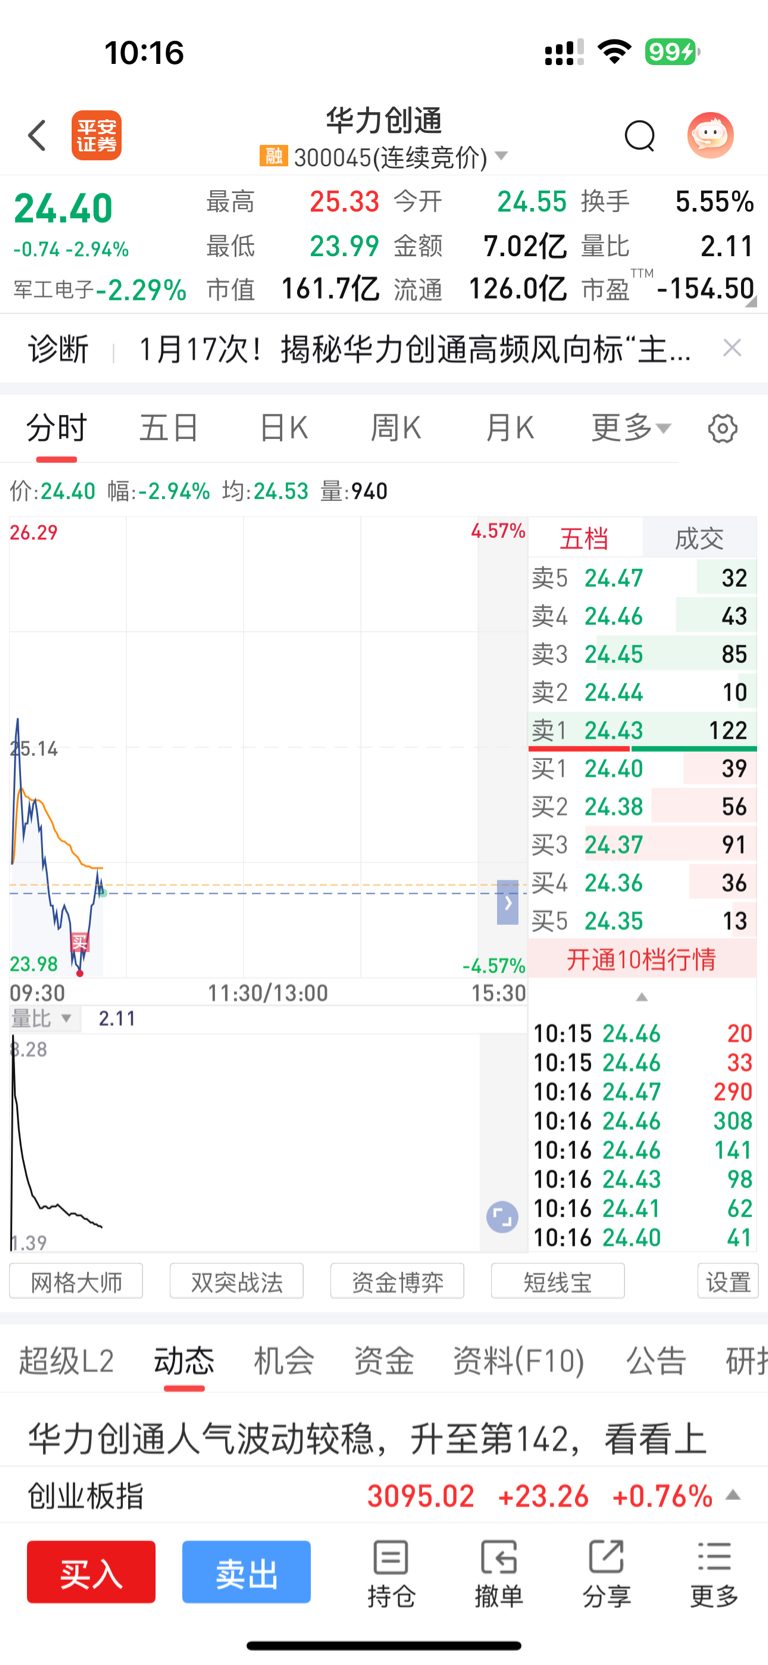Switch to 公告 tab
The width and height of the screenshot is (768, 1665).
click(656, 1361)
